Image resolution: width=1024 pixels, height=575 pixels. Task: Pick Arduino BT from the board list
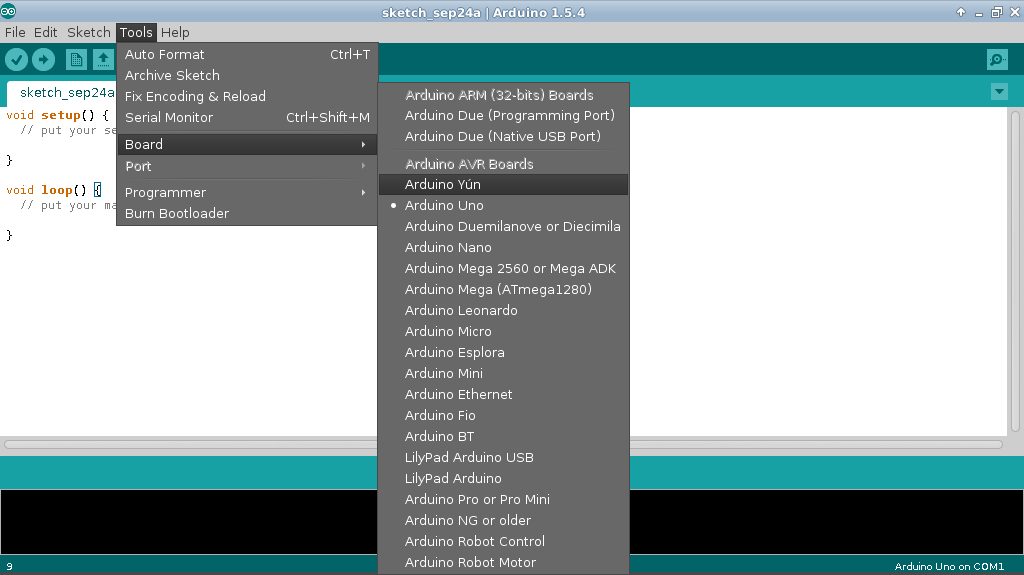point(504,436)
